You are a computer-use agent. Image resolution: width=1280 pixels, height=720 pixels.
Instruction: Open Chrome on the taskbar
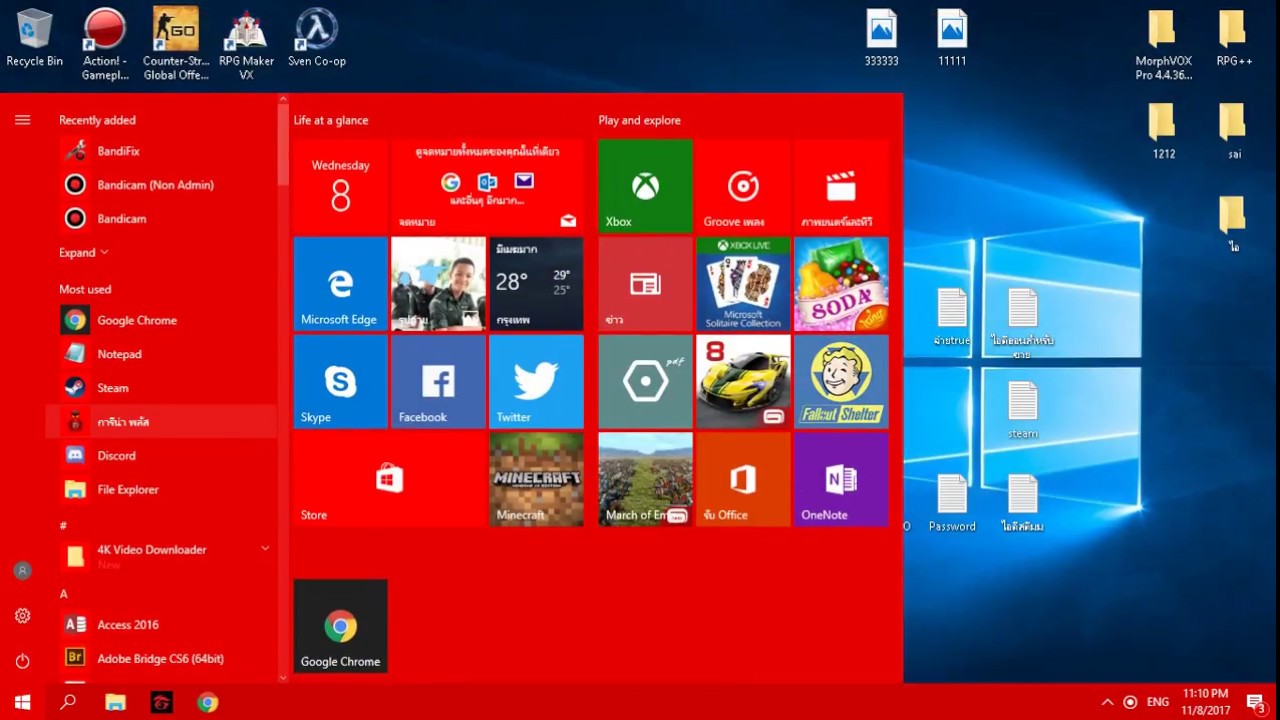(x=207, y=702)
